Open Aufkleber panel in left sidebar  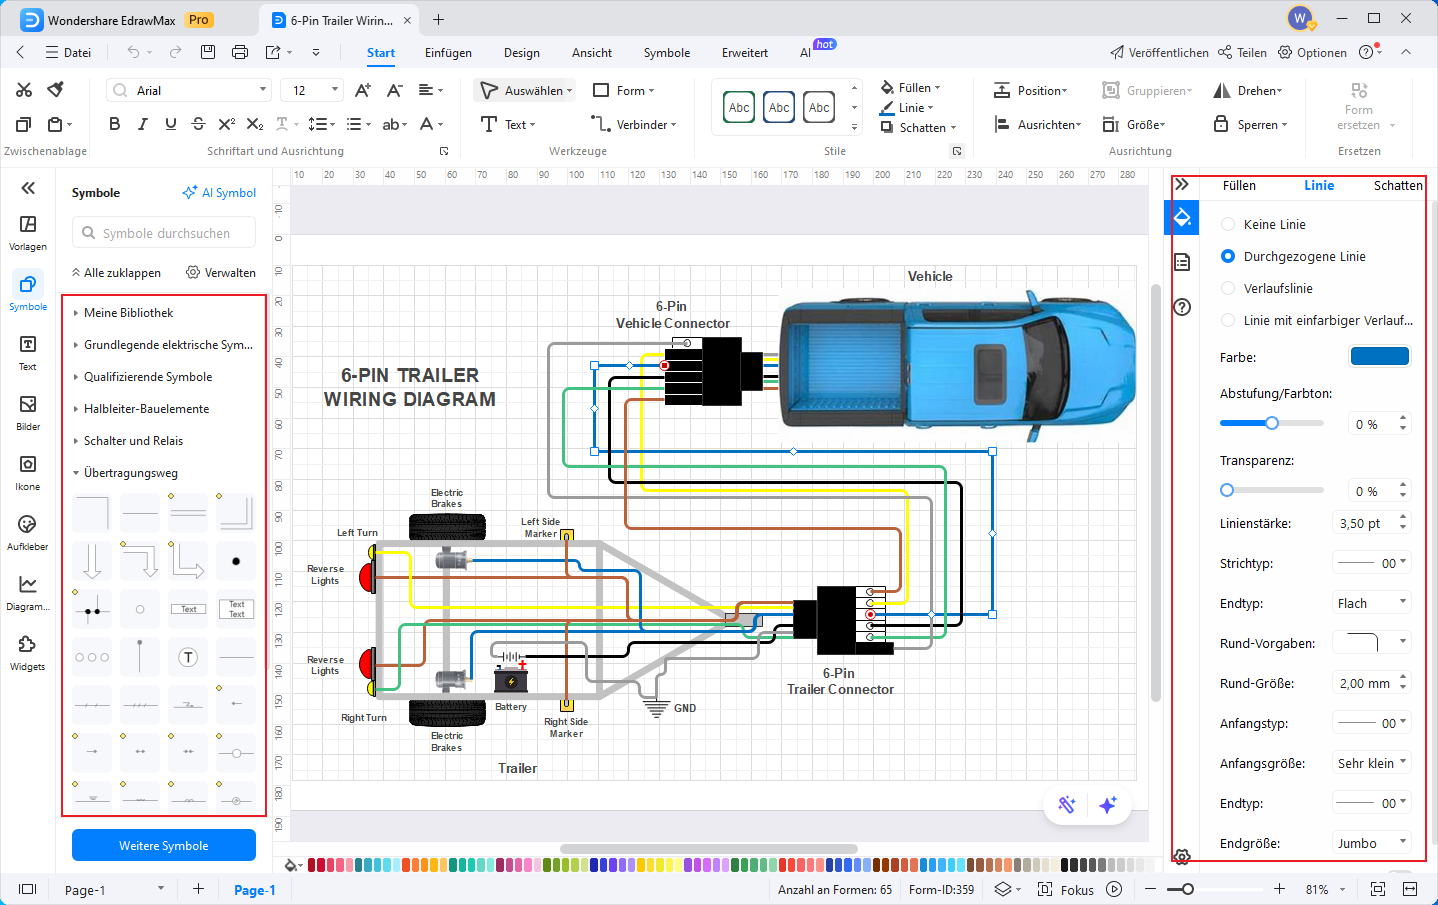[28, 532]
